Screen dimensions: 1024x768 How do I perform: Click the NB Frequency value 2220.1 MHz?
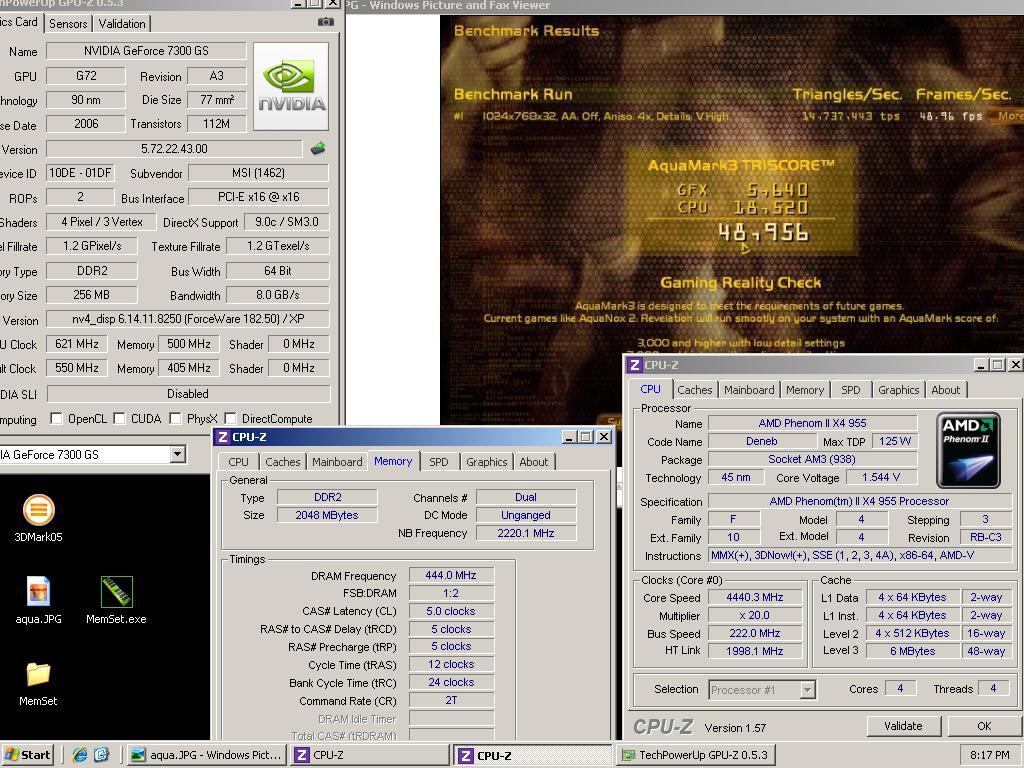(x=526, y=533)
